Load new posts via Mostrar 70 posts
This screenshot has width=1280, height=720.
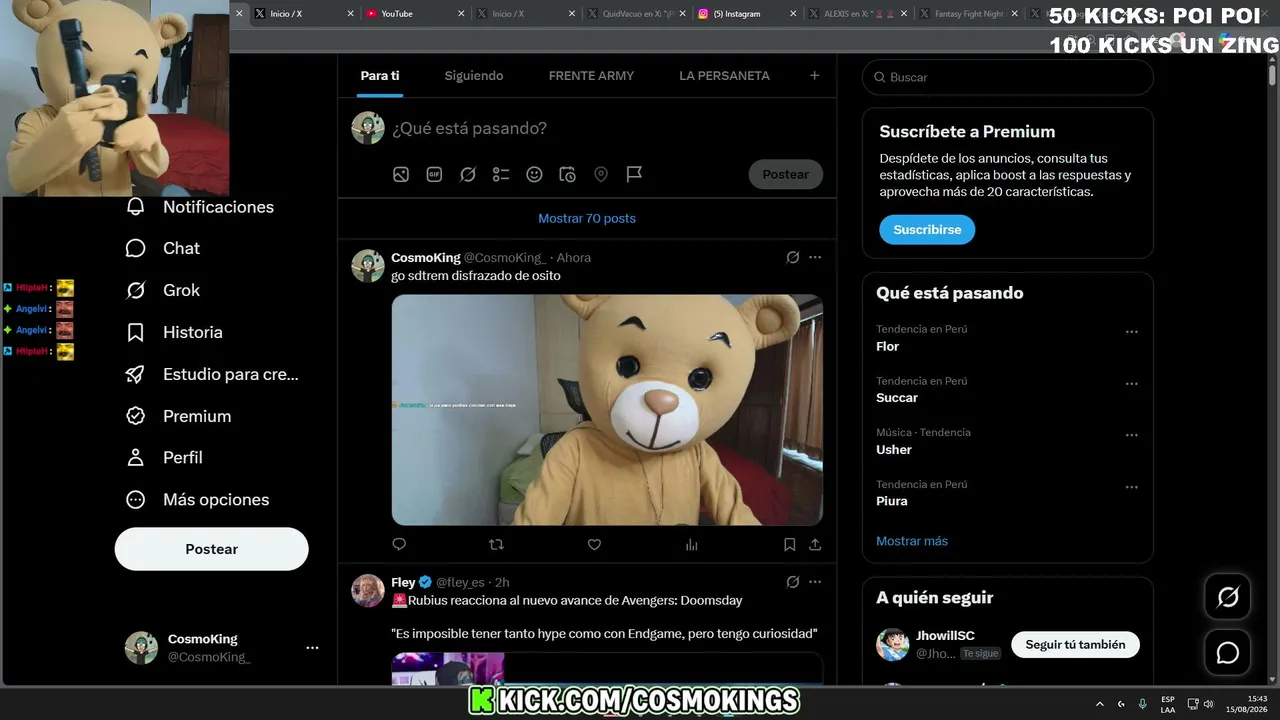coord(587,218)
